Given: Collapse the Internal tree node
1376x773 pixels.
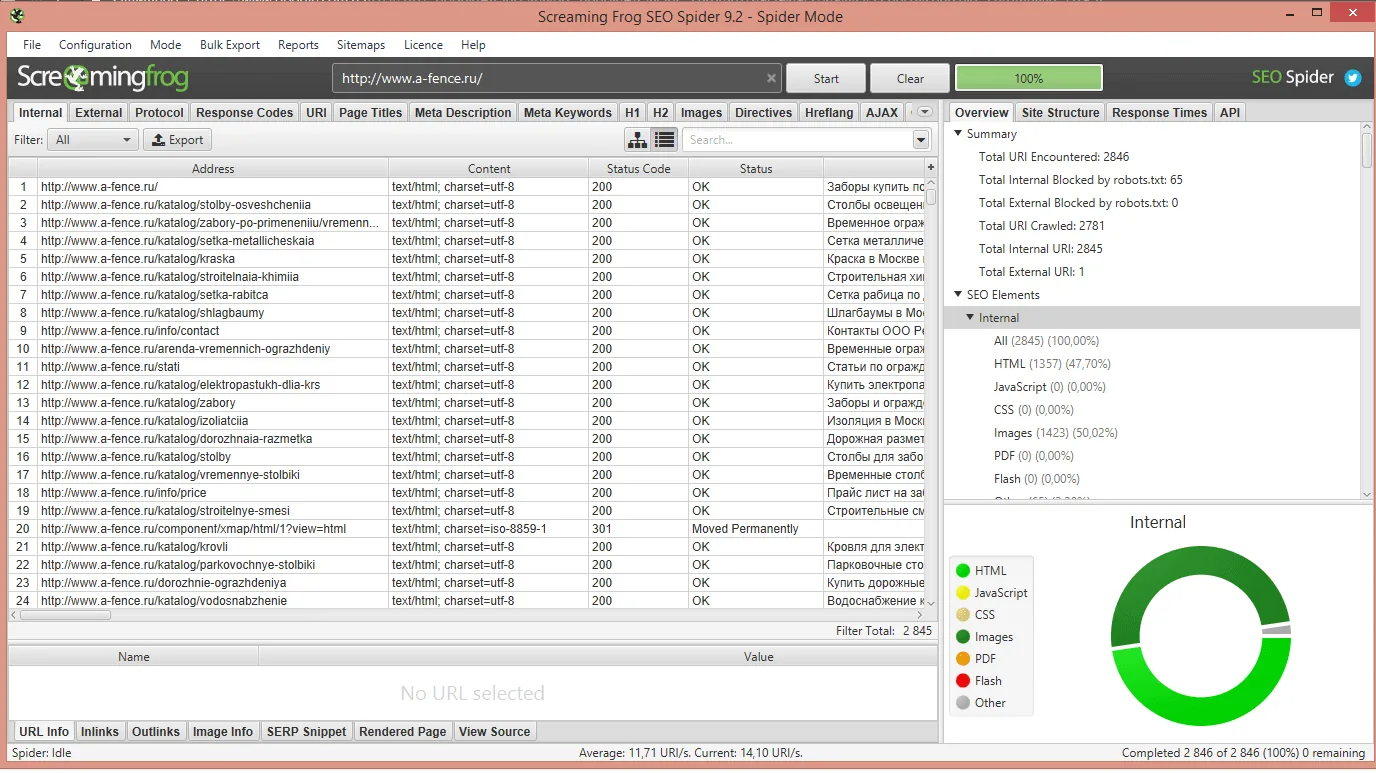Looking at the screenshot, I should click(x=970, y=318).
